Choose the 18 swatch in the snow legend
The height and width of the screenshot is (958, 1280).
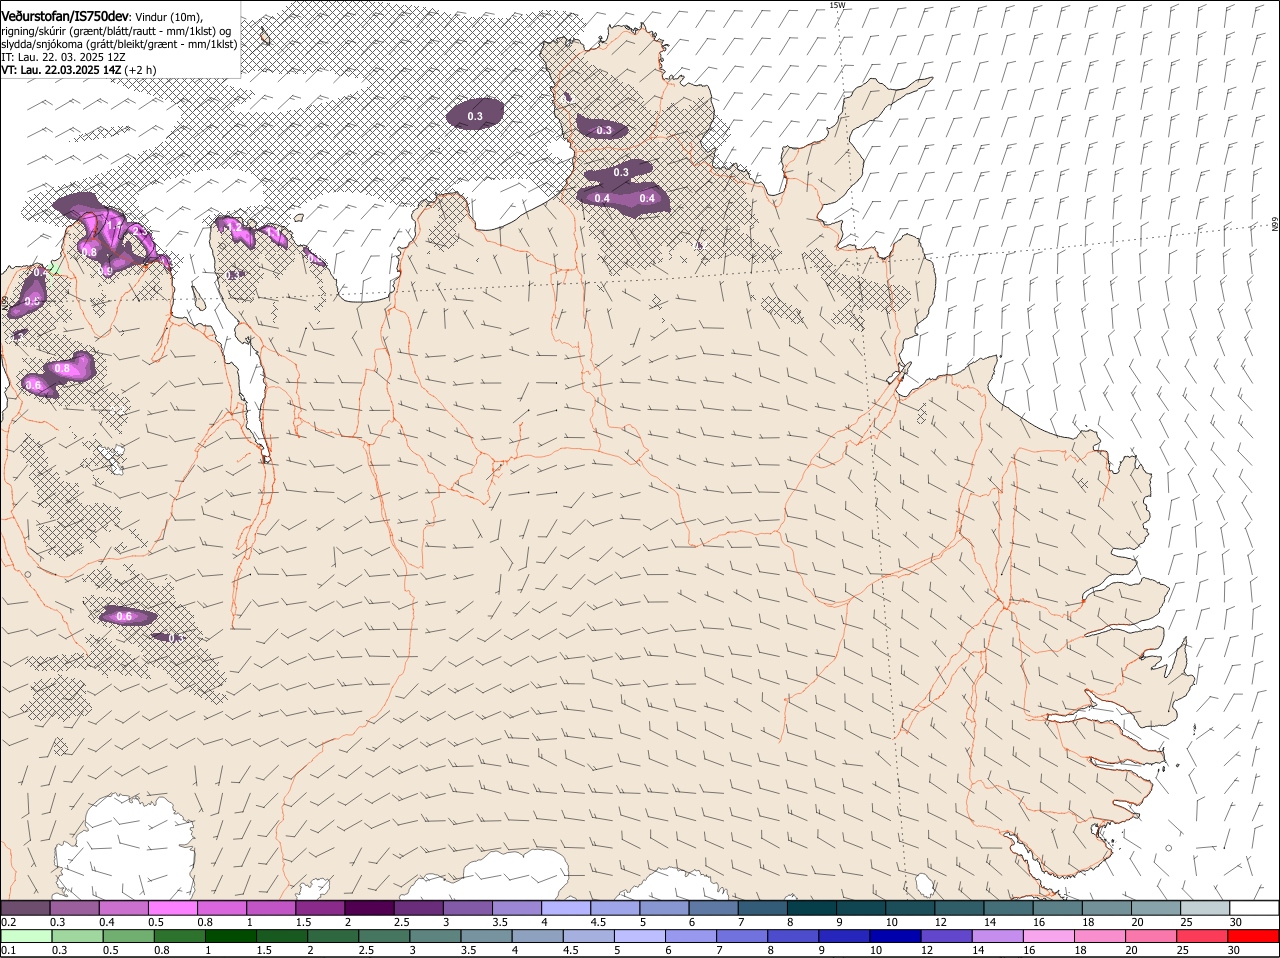[1107, 907]
